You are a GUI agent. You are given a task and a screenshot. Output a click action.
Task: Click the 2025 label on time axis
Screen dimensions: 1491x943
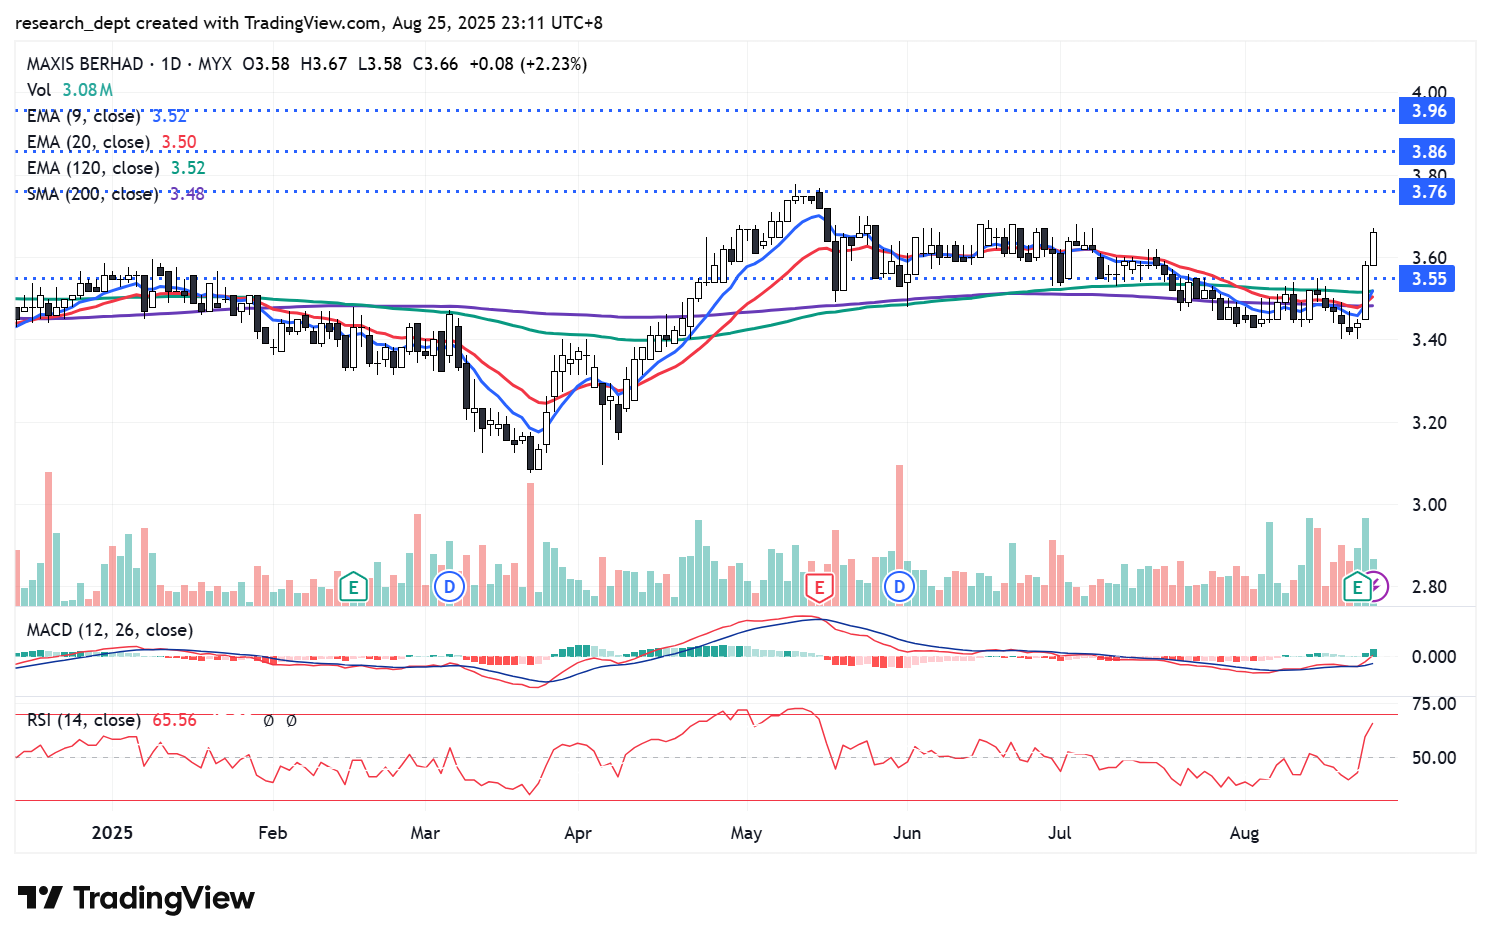click(112, 833)
